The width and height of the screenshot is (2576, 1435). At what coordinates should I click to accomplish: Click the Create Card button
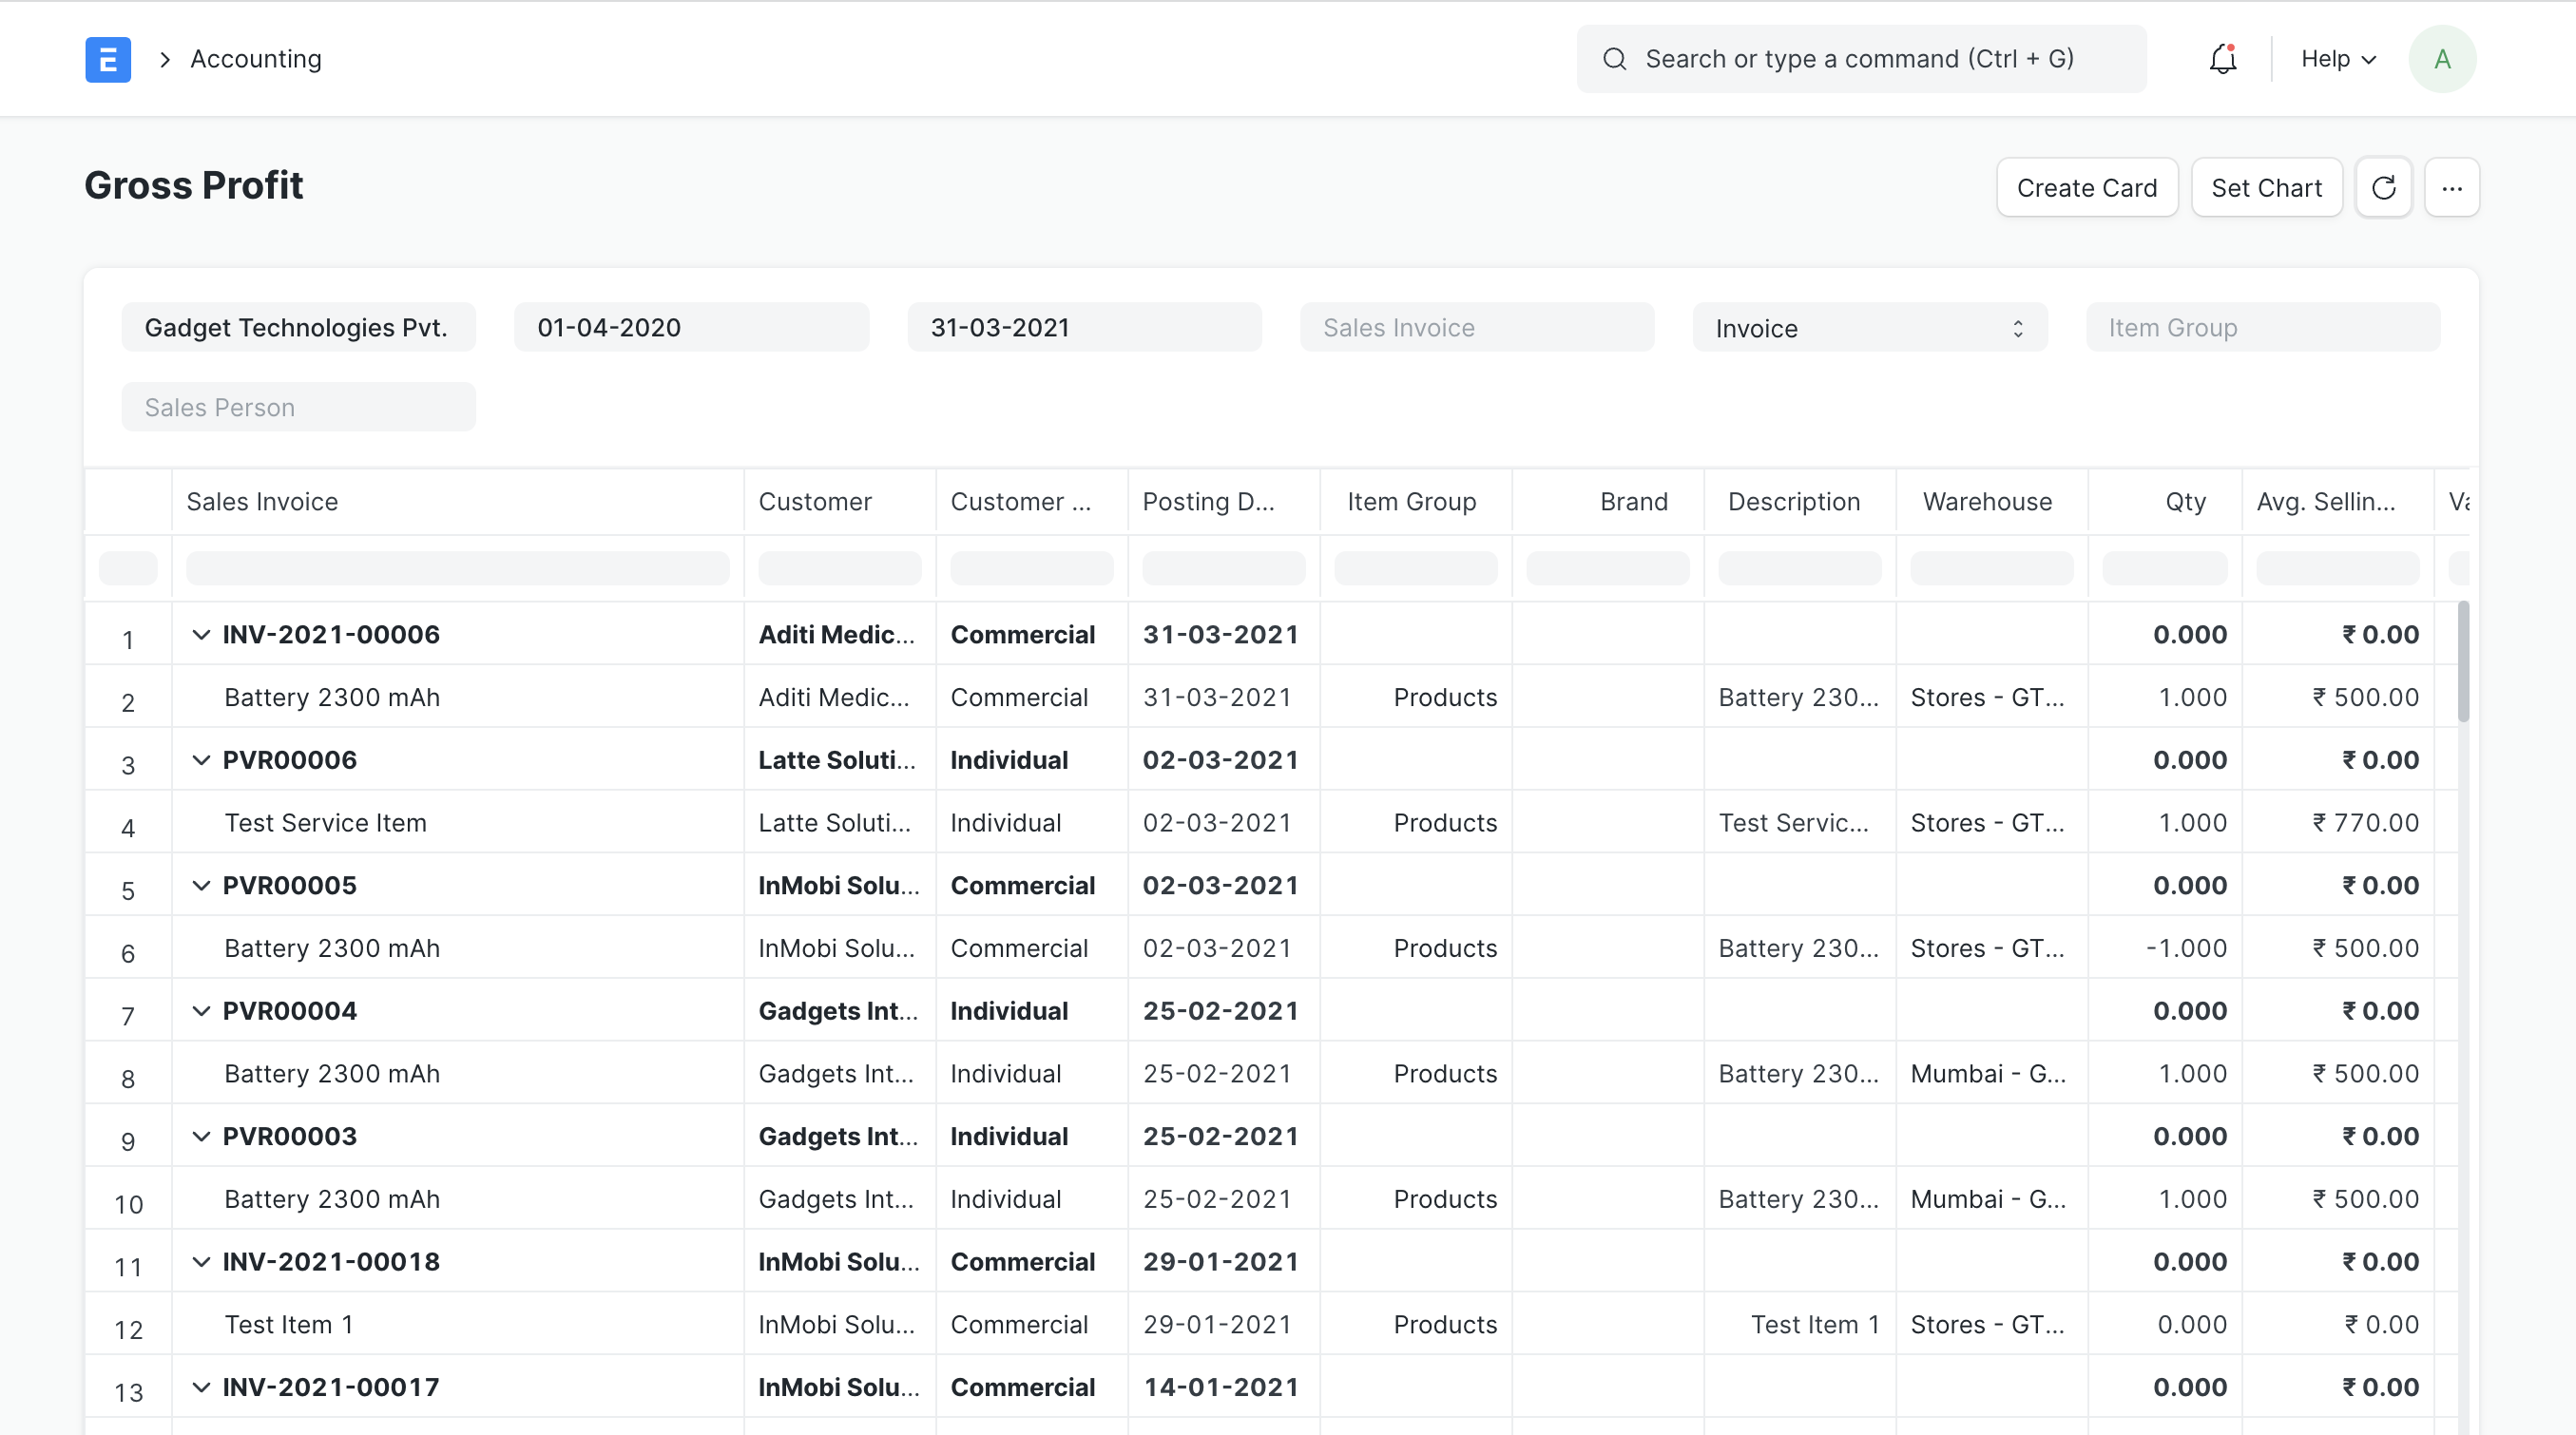(2087, 187)
